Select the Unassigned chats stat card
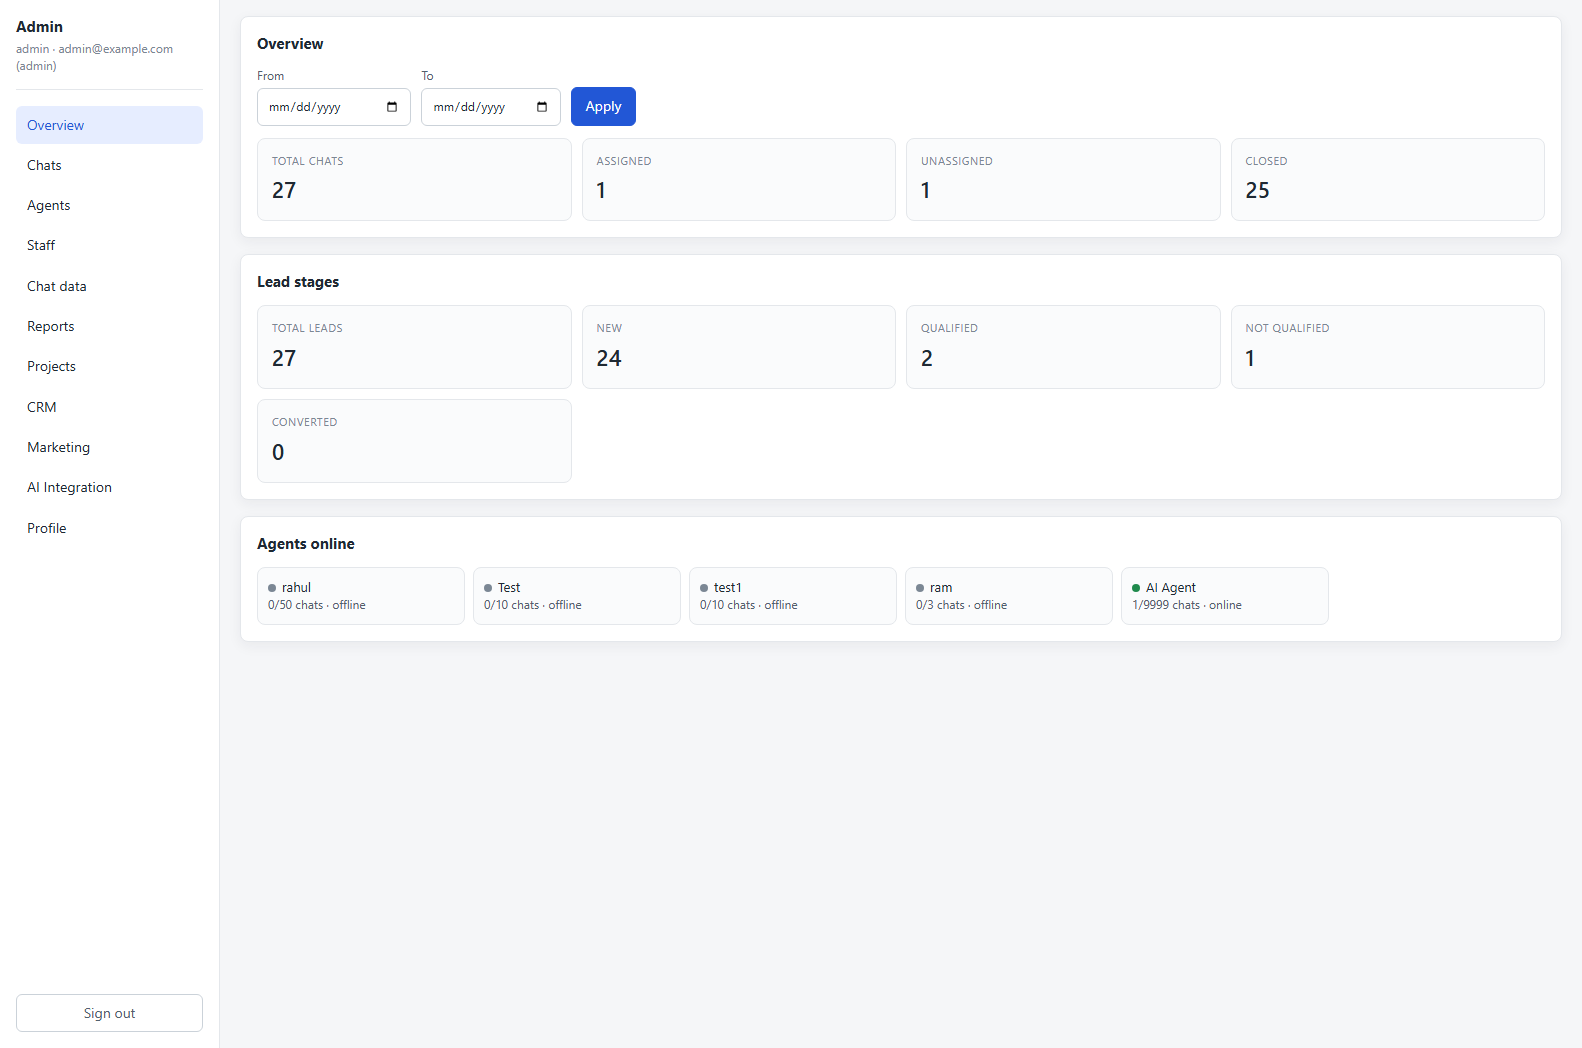This screenshot has height=1048, width=1582. pos(1063,179)
